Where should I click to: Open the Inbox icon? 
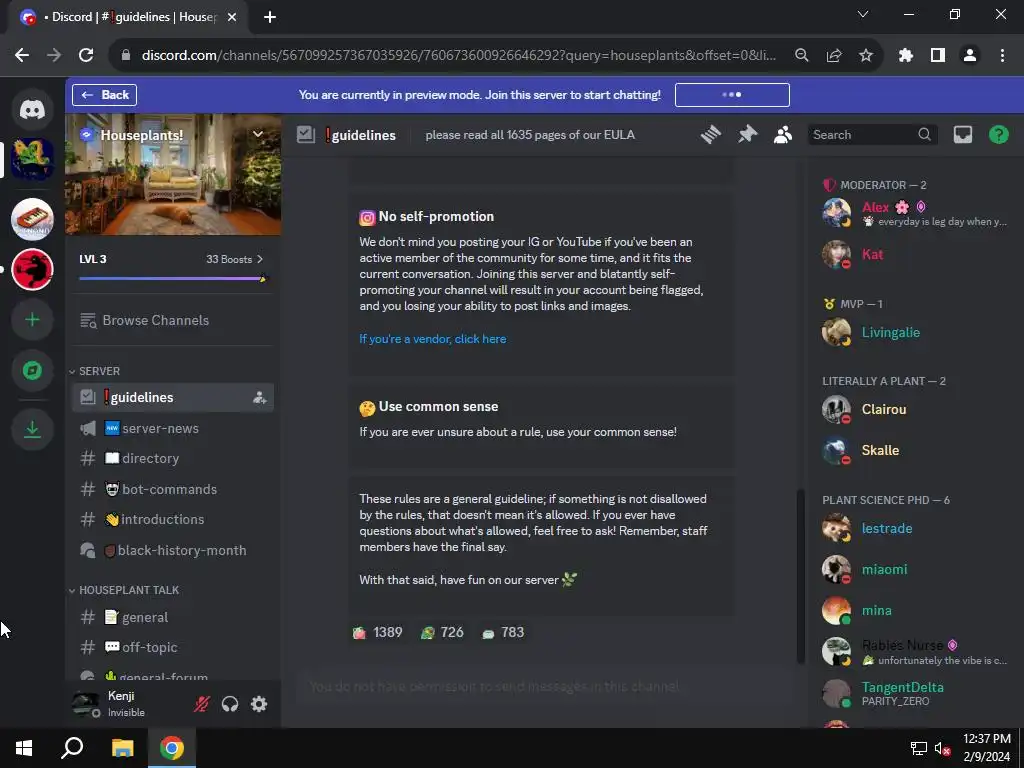click(963, 135)
